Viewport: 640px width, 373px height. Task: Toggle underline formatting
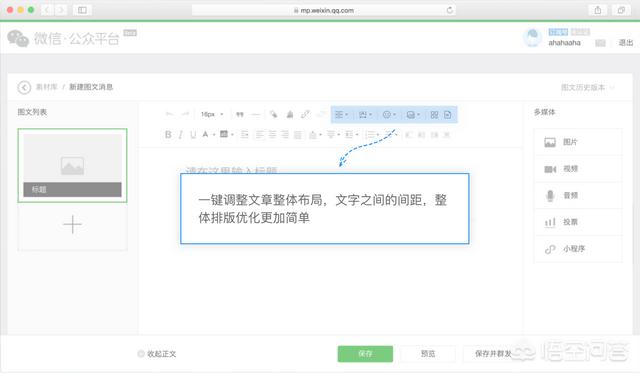point(193,134)
